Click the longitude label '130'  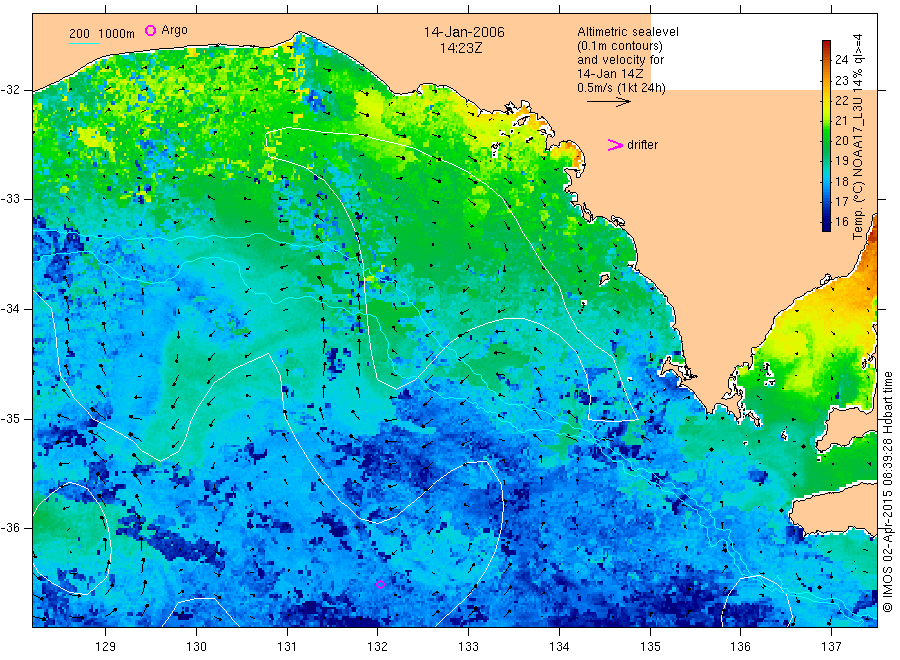tap(196, 646)
